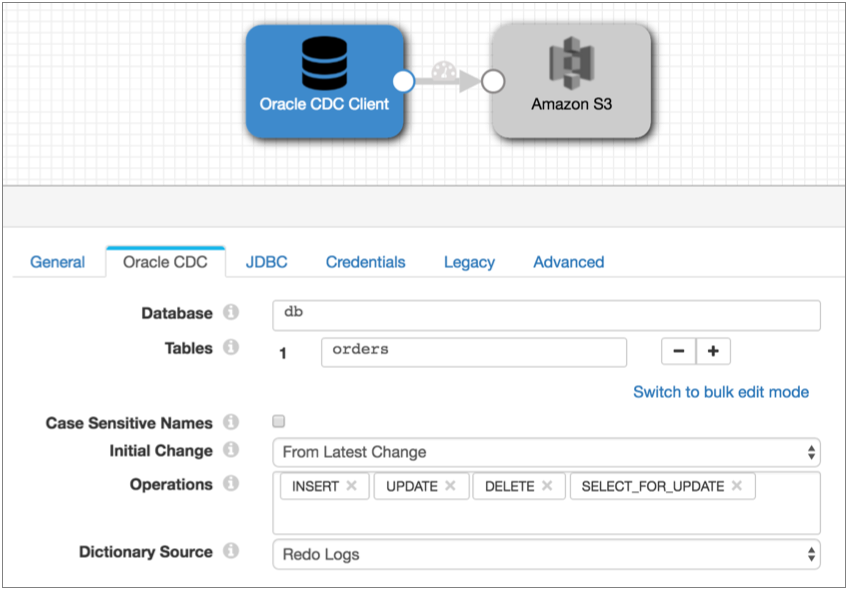847x590 pixels.
Task: Enable the Case Sensitive Names checkbox
Action: (279, 422)
